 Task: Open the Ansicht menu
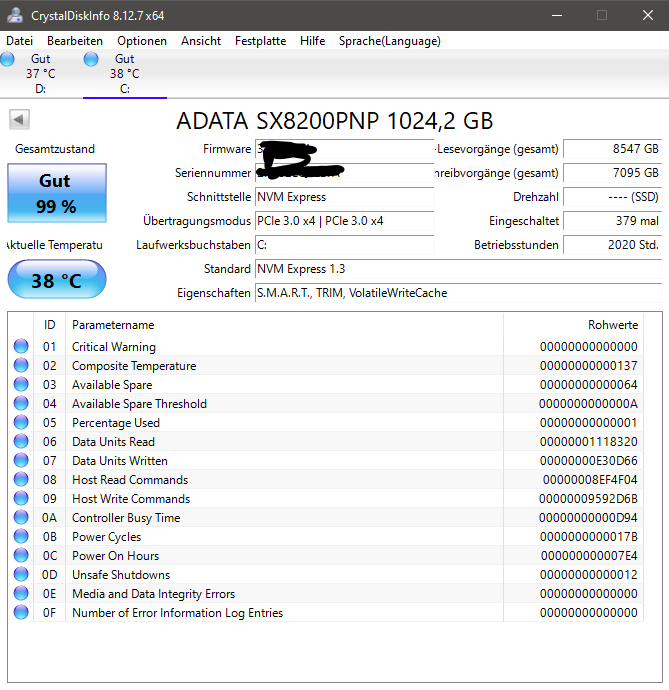[201, 41]
